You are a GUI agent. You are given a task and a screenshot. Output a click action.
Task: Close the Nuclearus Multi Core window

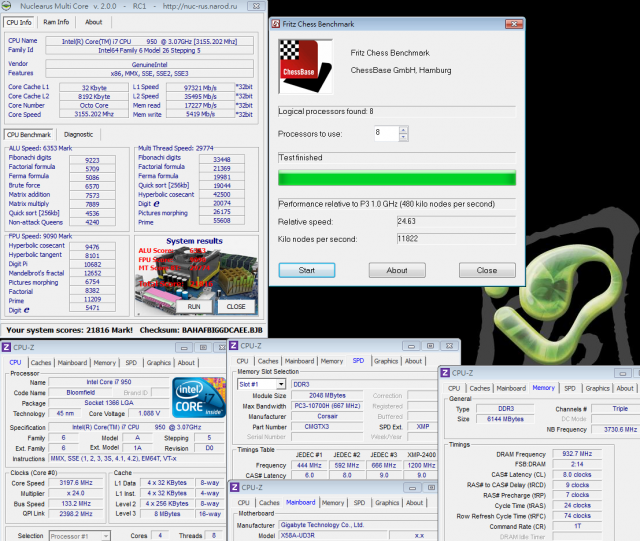tap(256, 6)
